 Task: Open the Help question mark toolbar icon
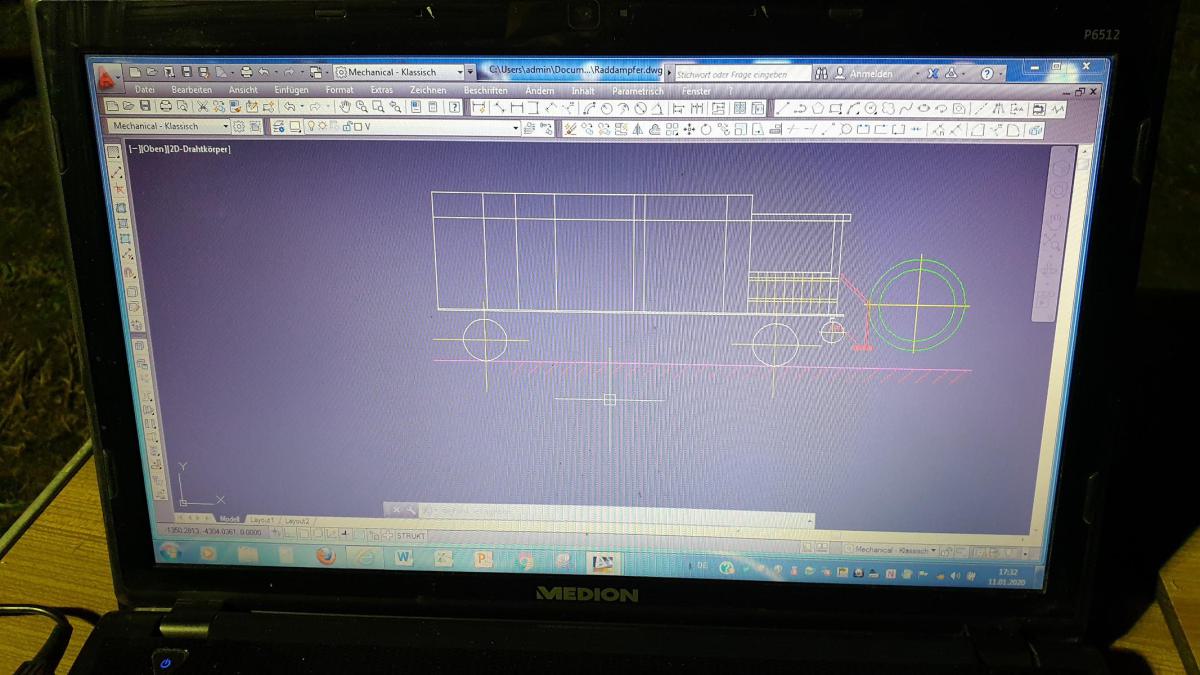(454, 107)
